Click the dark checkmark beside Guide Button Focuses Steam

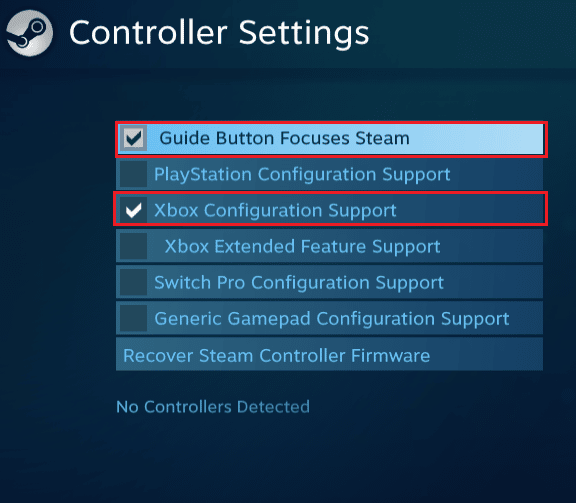coord(133,138)
